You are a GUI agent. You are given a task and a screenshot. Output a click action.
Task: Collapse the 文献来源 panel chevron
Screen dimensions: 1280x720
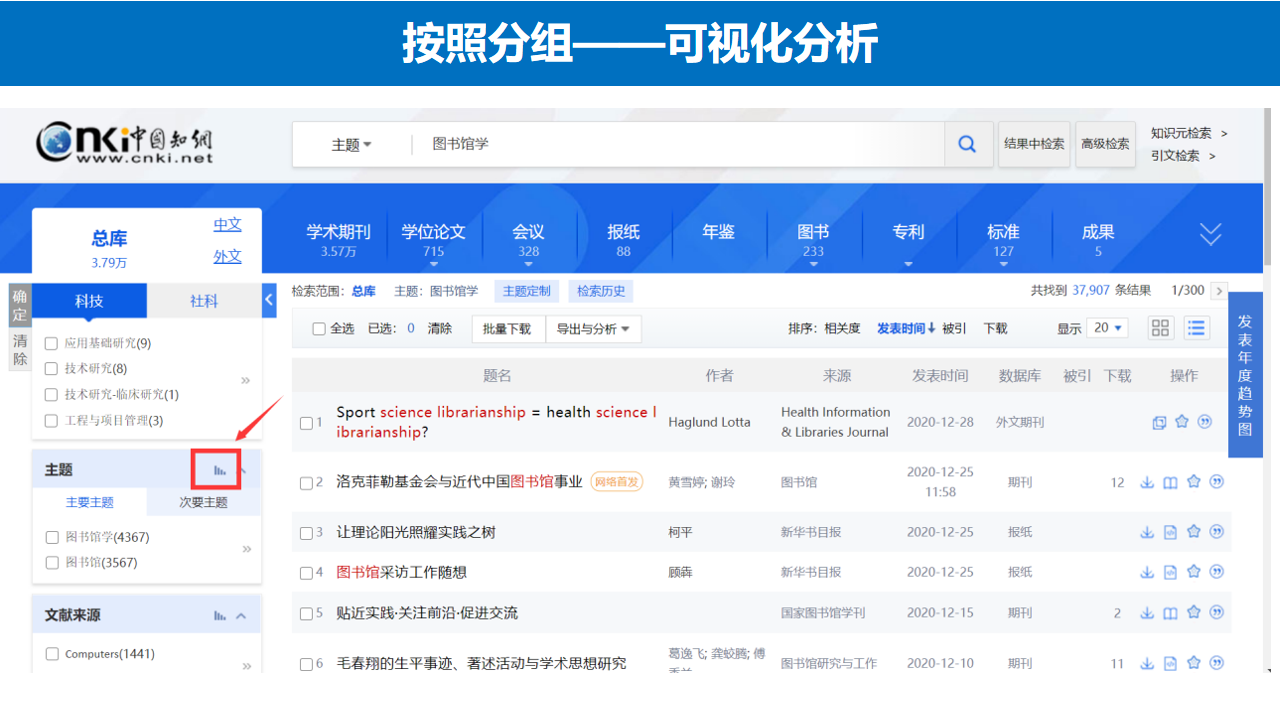click(x=241, y=616)
